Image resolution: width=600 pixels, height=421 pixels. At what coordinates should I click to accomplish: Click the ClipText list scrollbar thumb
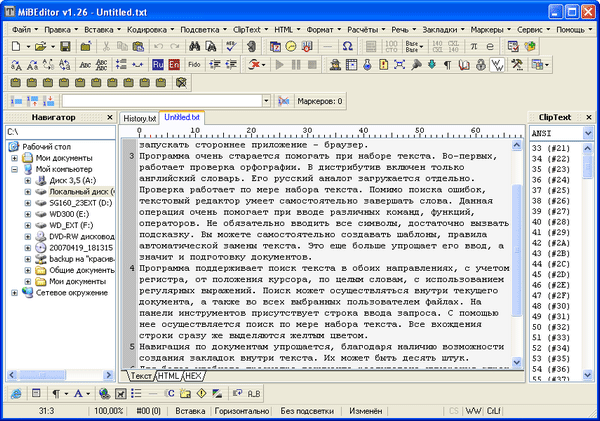588,166
